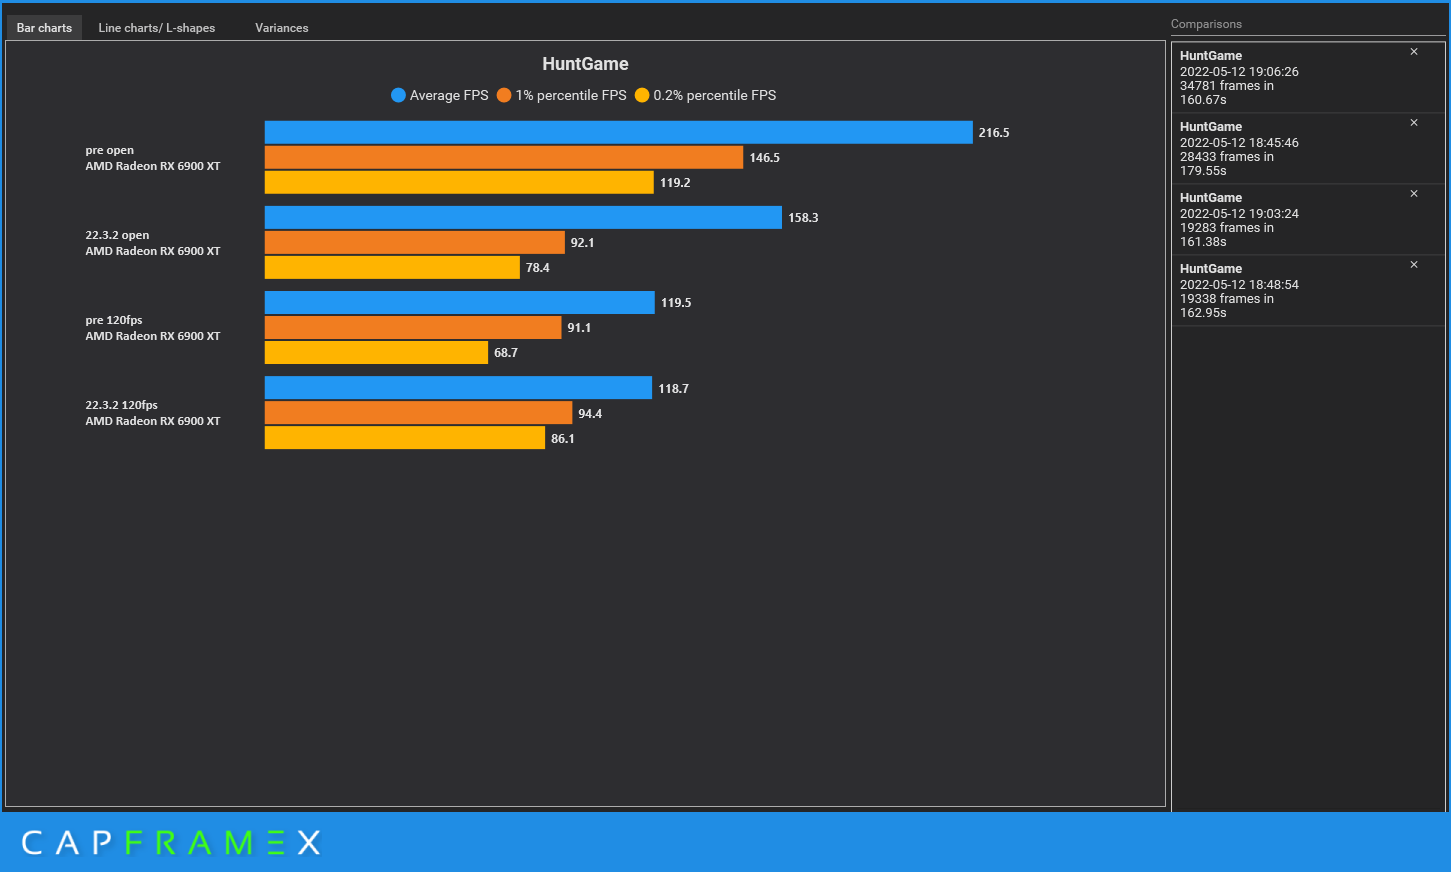Click the '22.3.2 120fps' chart row label
1451x872 pixels.
tap(153, 413)
